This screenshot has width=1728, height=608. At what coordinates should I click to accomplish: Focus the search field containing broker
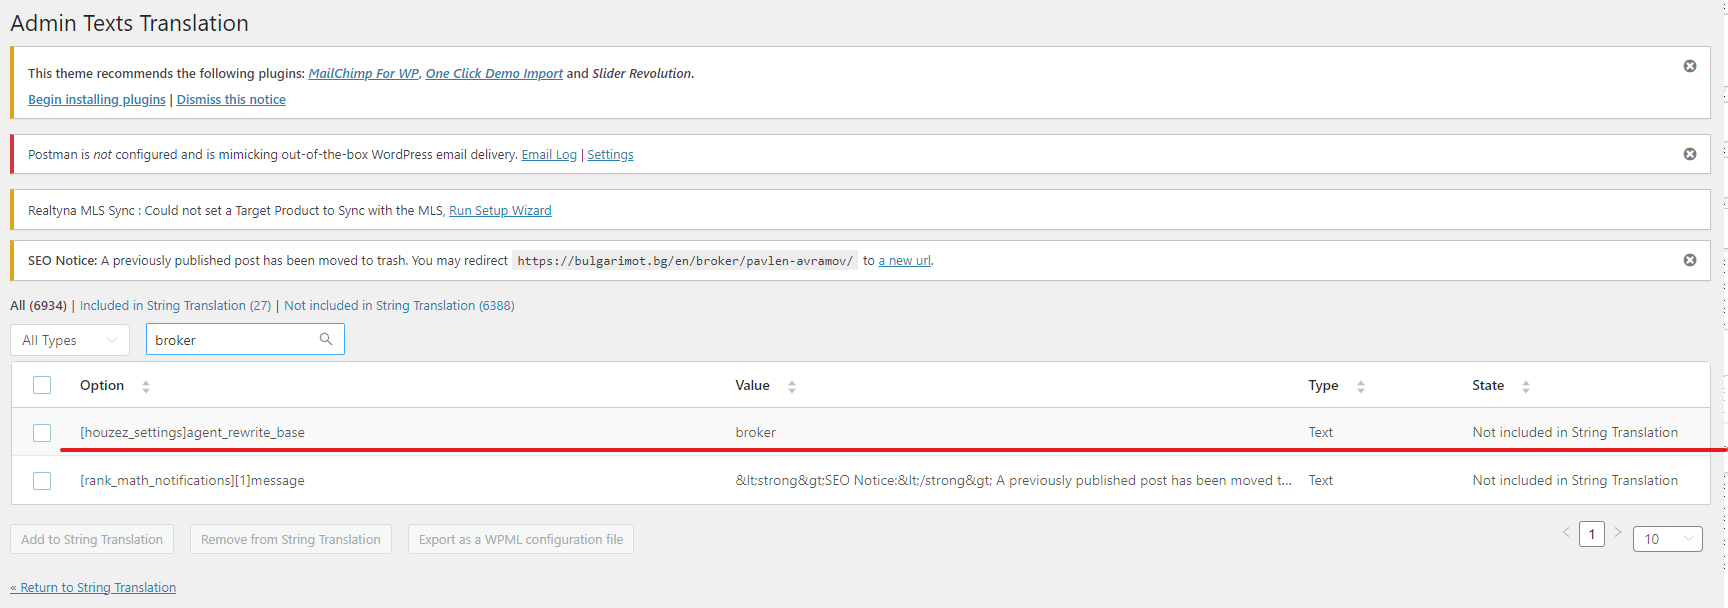[232, 340]
